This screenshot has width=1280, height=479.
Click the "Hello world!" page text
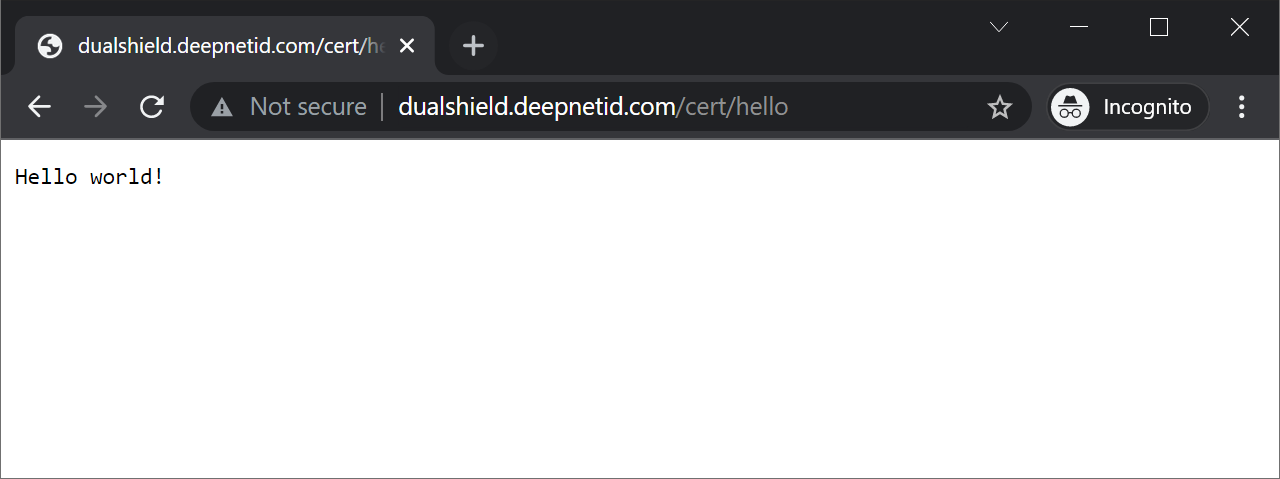coord(89,178)
